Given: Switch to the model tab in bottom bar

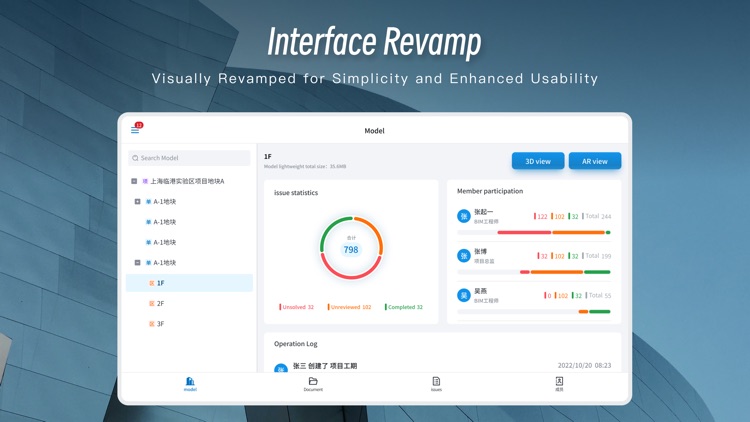Looking at the screenshot, I should click(190, 384).
